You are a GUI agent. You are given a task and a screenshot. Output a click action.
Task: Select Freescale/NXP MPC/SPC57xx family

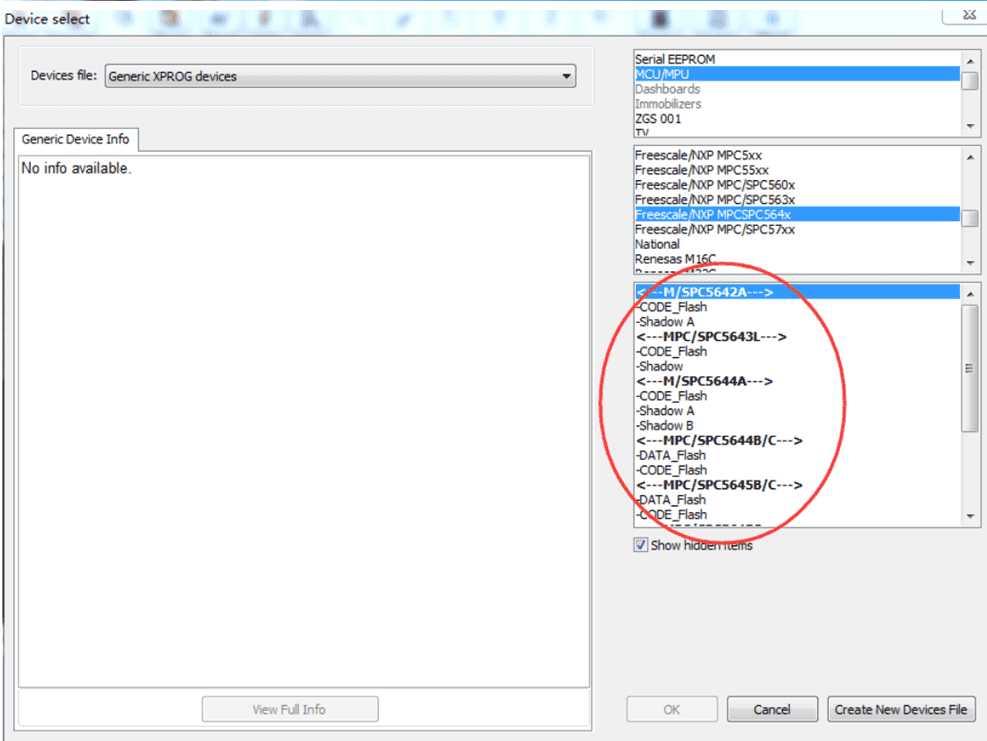pos(797,230)
